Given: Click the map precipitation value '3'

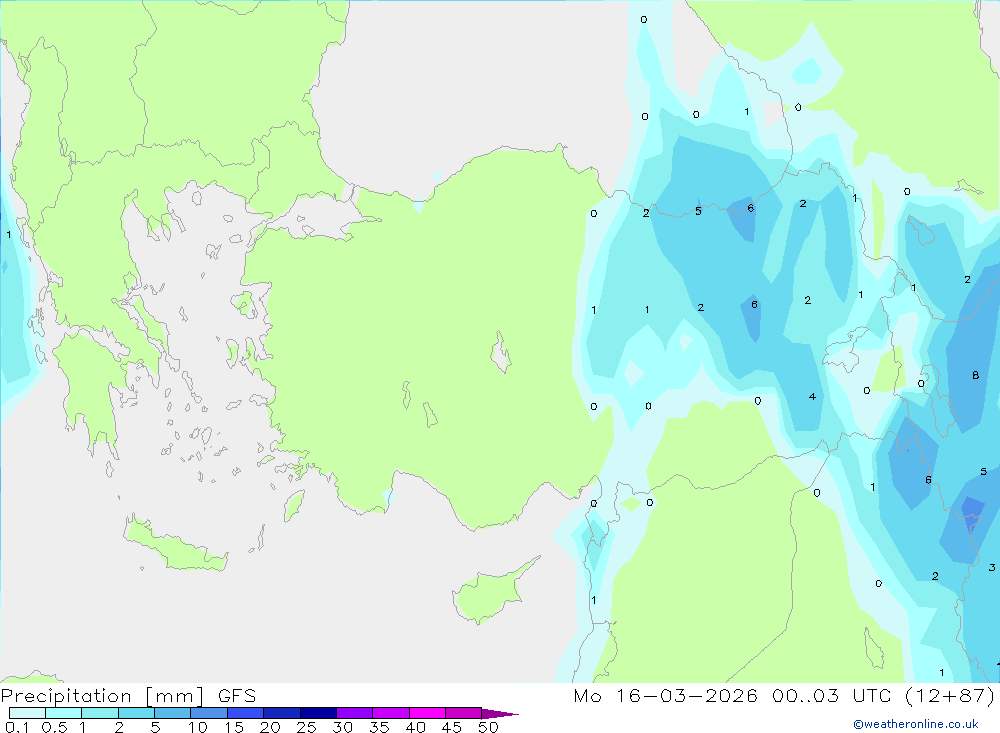Looking at the screenshot, I should [x=992, y=567].
